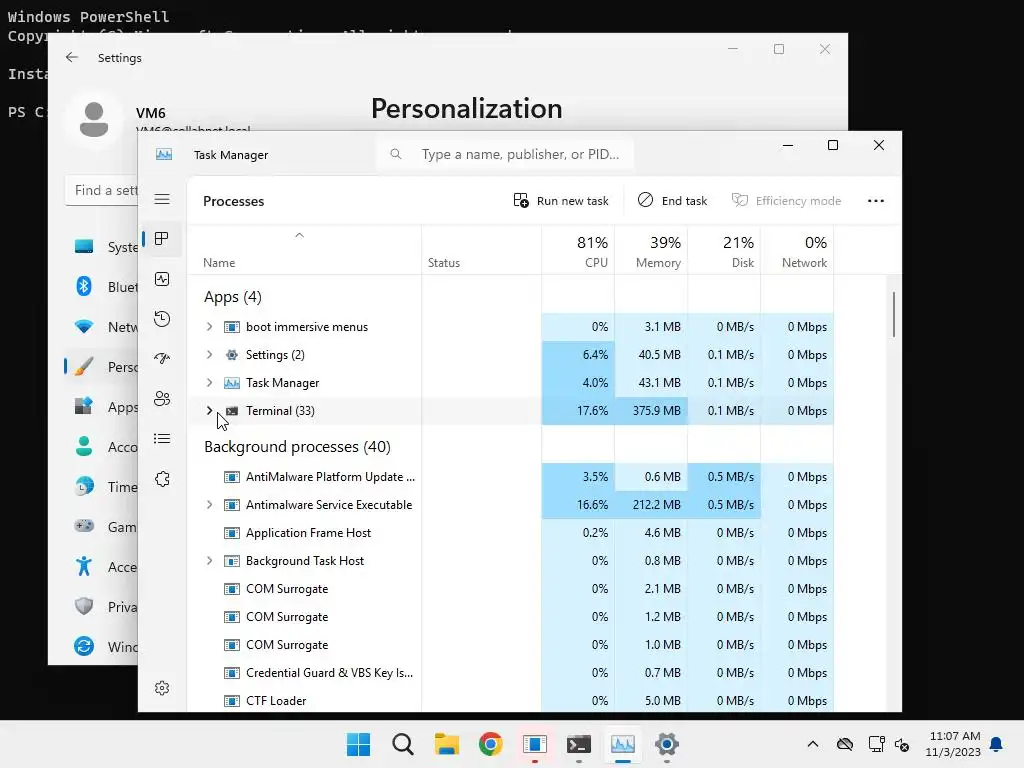Viewport: 1024px width, 768px height.
Task: Open the Services icon in Task Manager sidebar
Action: (x=162, y=479)
